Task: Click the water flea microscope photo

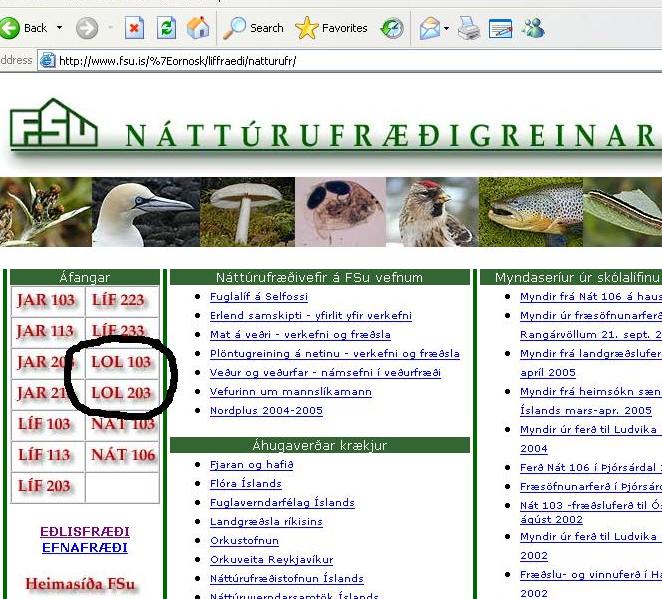Action: (340, 212)
